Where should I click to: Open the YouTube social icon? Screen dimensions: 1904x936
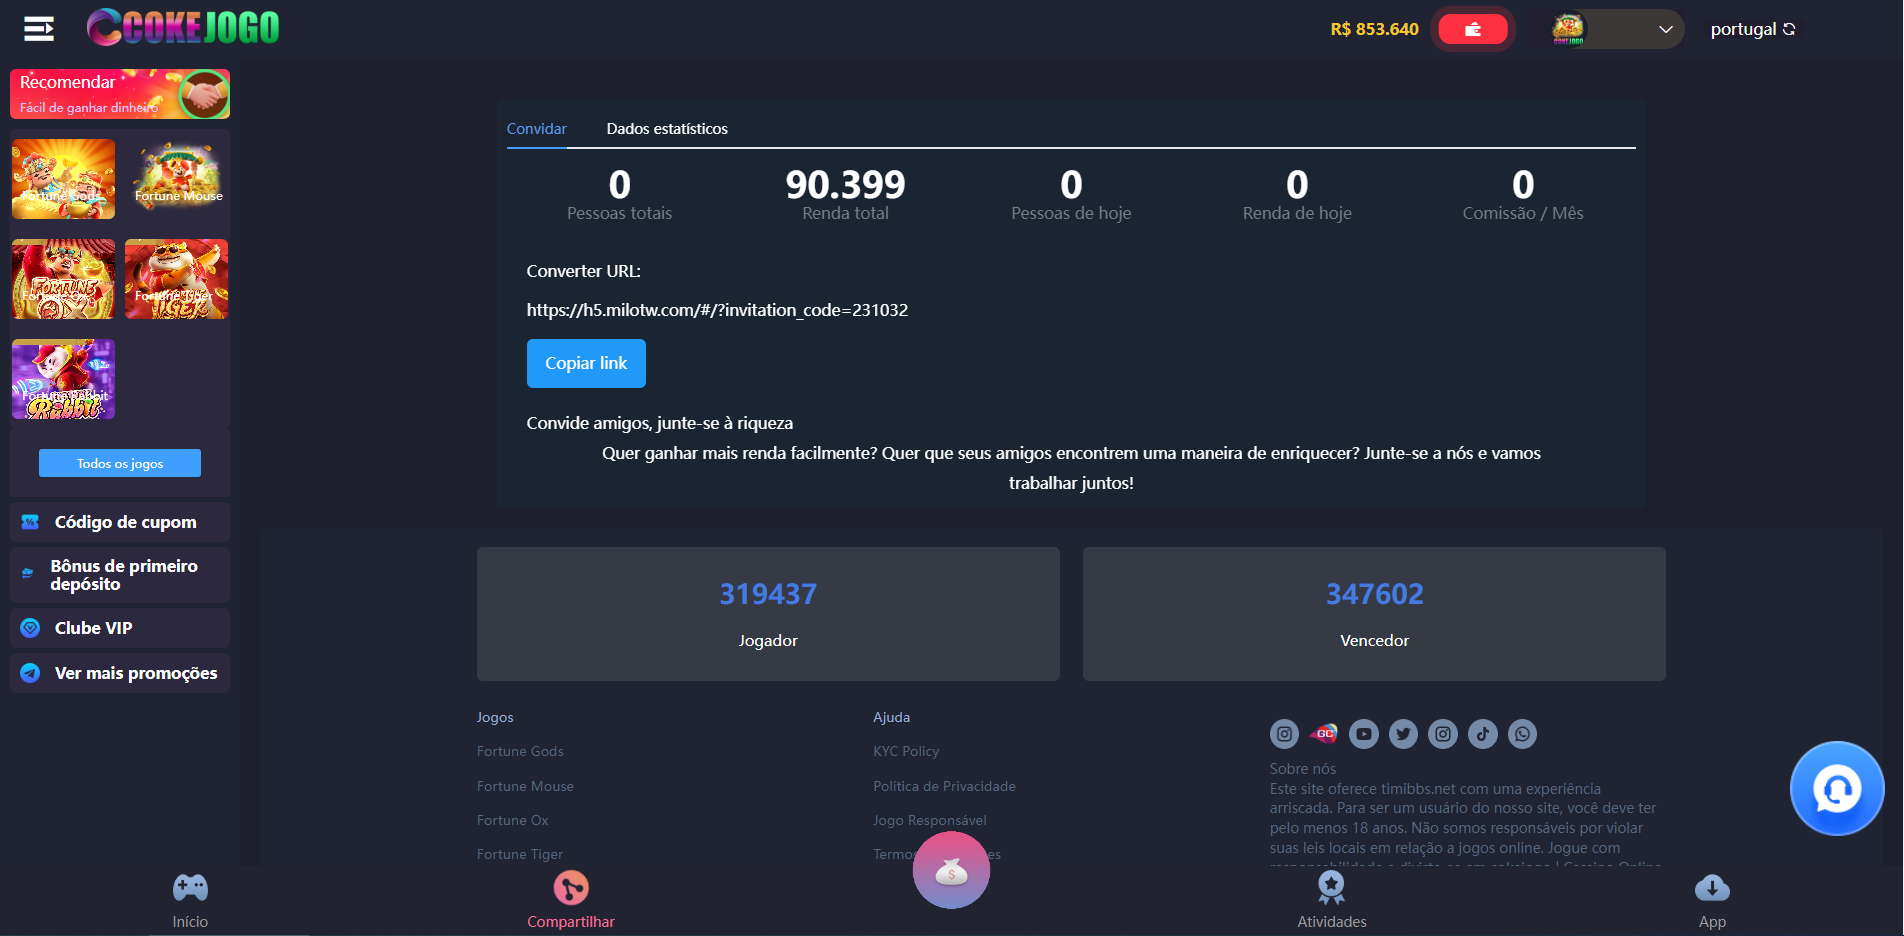(1363, 734)
